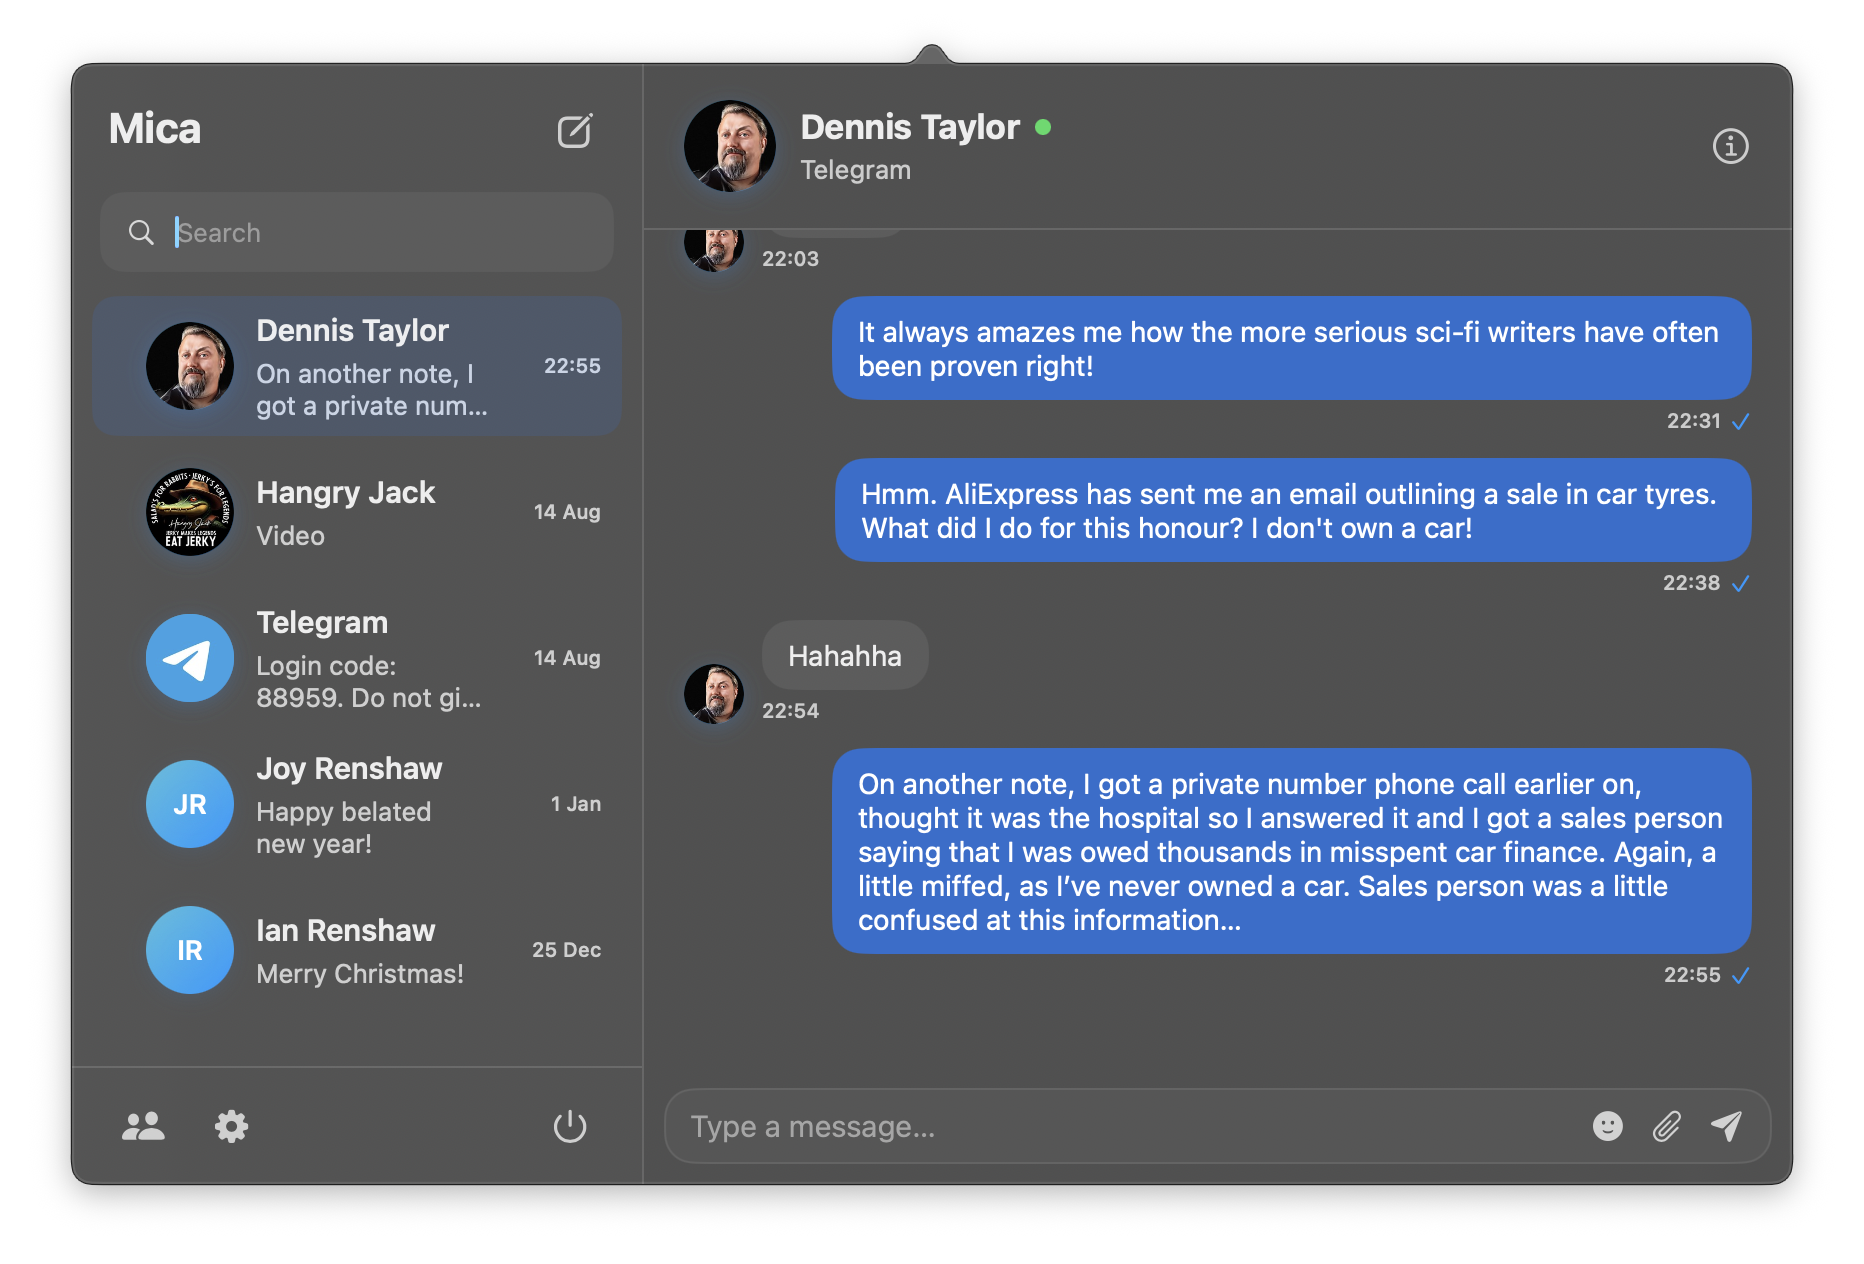Click the search magnifier icon
Viewport: 1864px width, 1264px height.
click(141, 233)
